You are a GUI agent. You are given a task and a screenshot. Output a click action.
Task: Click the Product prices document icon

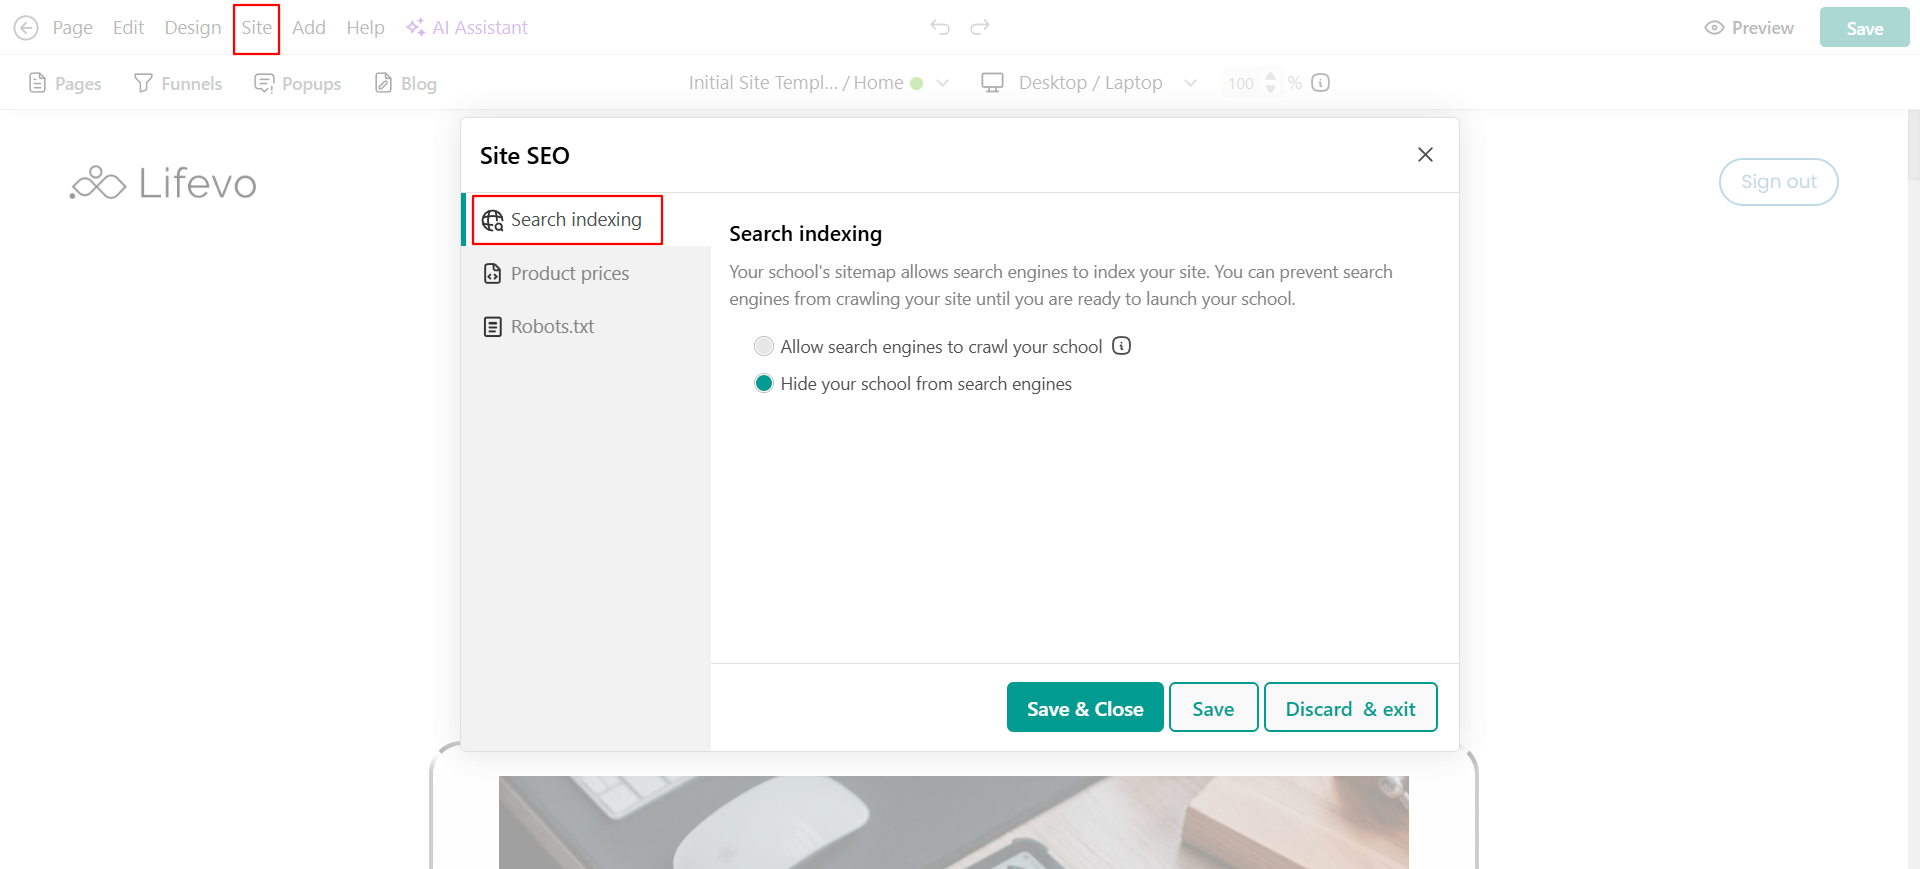[x=492, y=273]
